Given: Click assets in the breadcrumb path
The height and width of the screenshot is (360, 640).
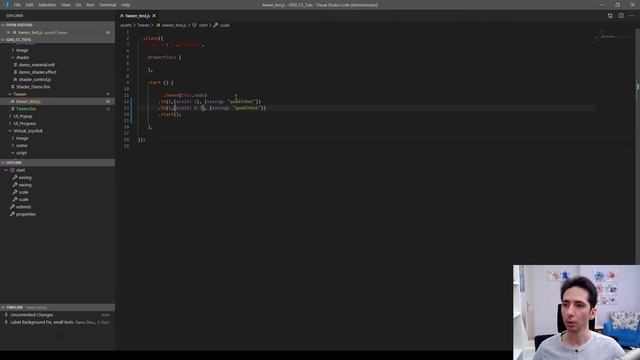Looking at the screenshot, I should pos(126,25).
